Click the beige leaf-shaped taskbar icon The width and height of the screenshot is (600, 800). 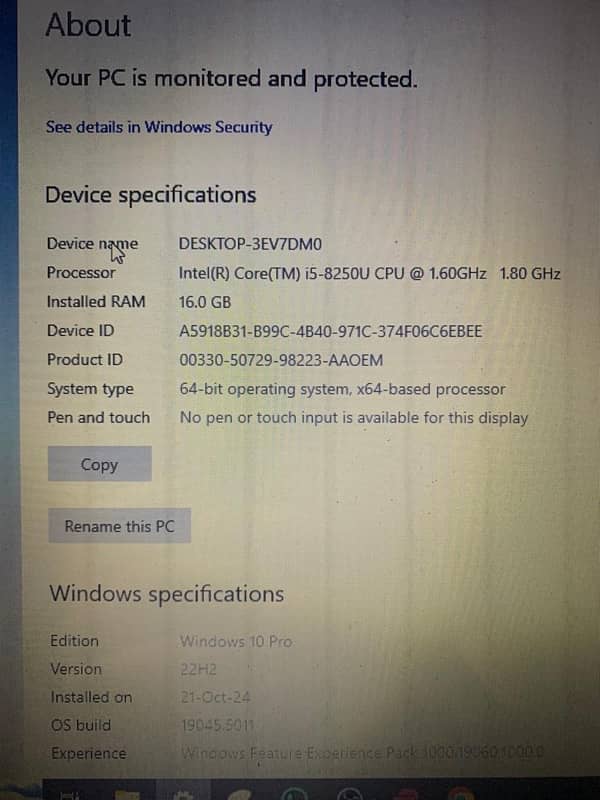coord(239,794)
